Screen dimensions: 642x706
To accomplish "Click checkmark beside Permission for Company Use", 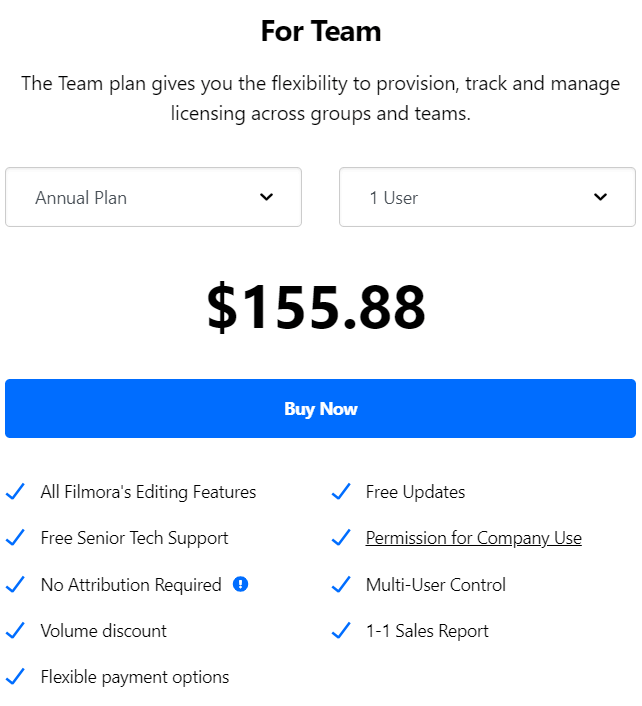I will (x=340, y=538).
